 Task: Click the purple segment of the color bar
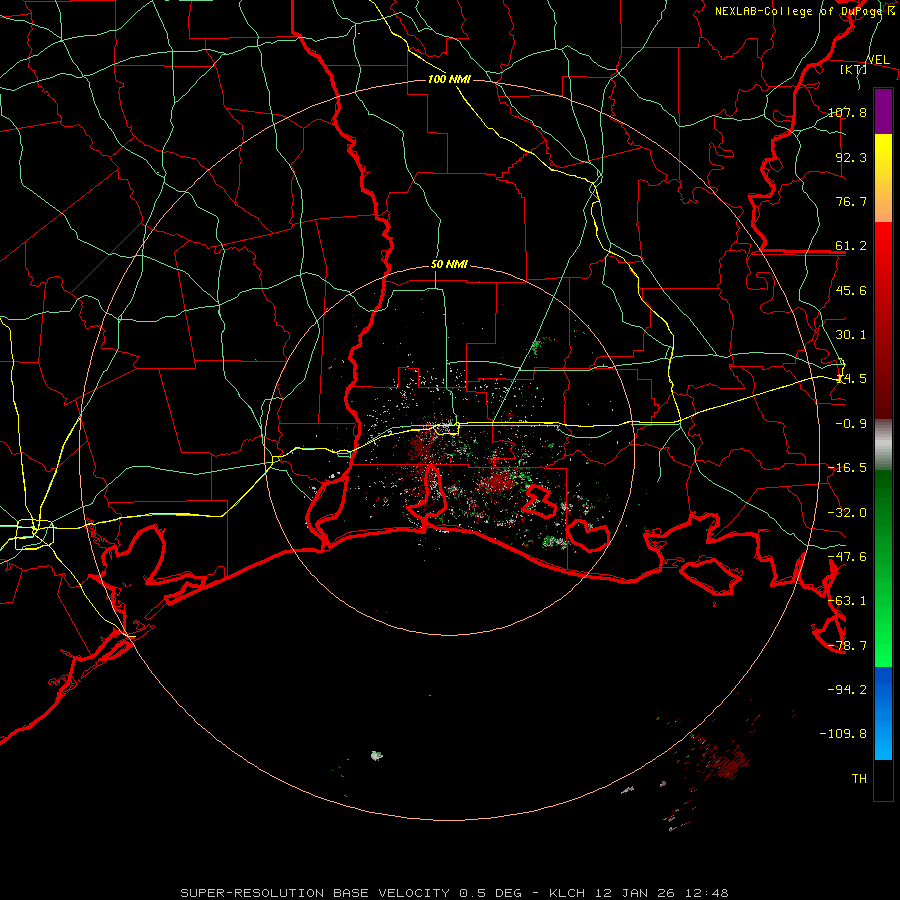point(883,111)
